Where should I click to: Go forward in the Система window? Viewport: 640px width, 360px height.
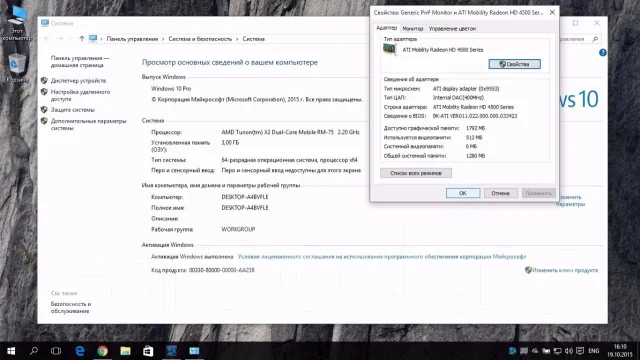tap(60, 39)
